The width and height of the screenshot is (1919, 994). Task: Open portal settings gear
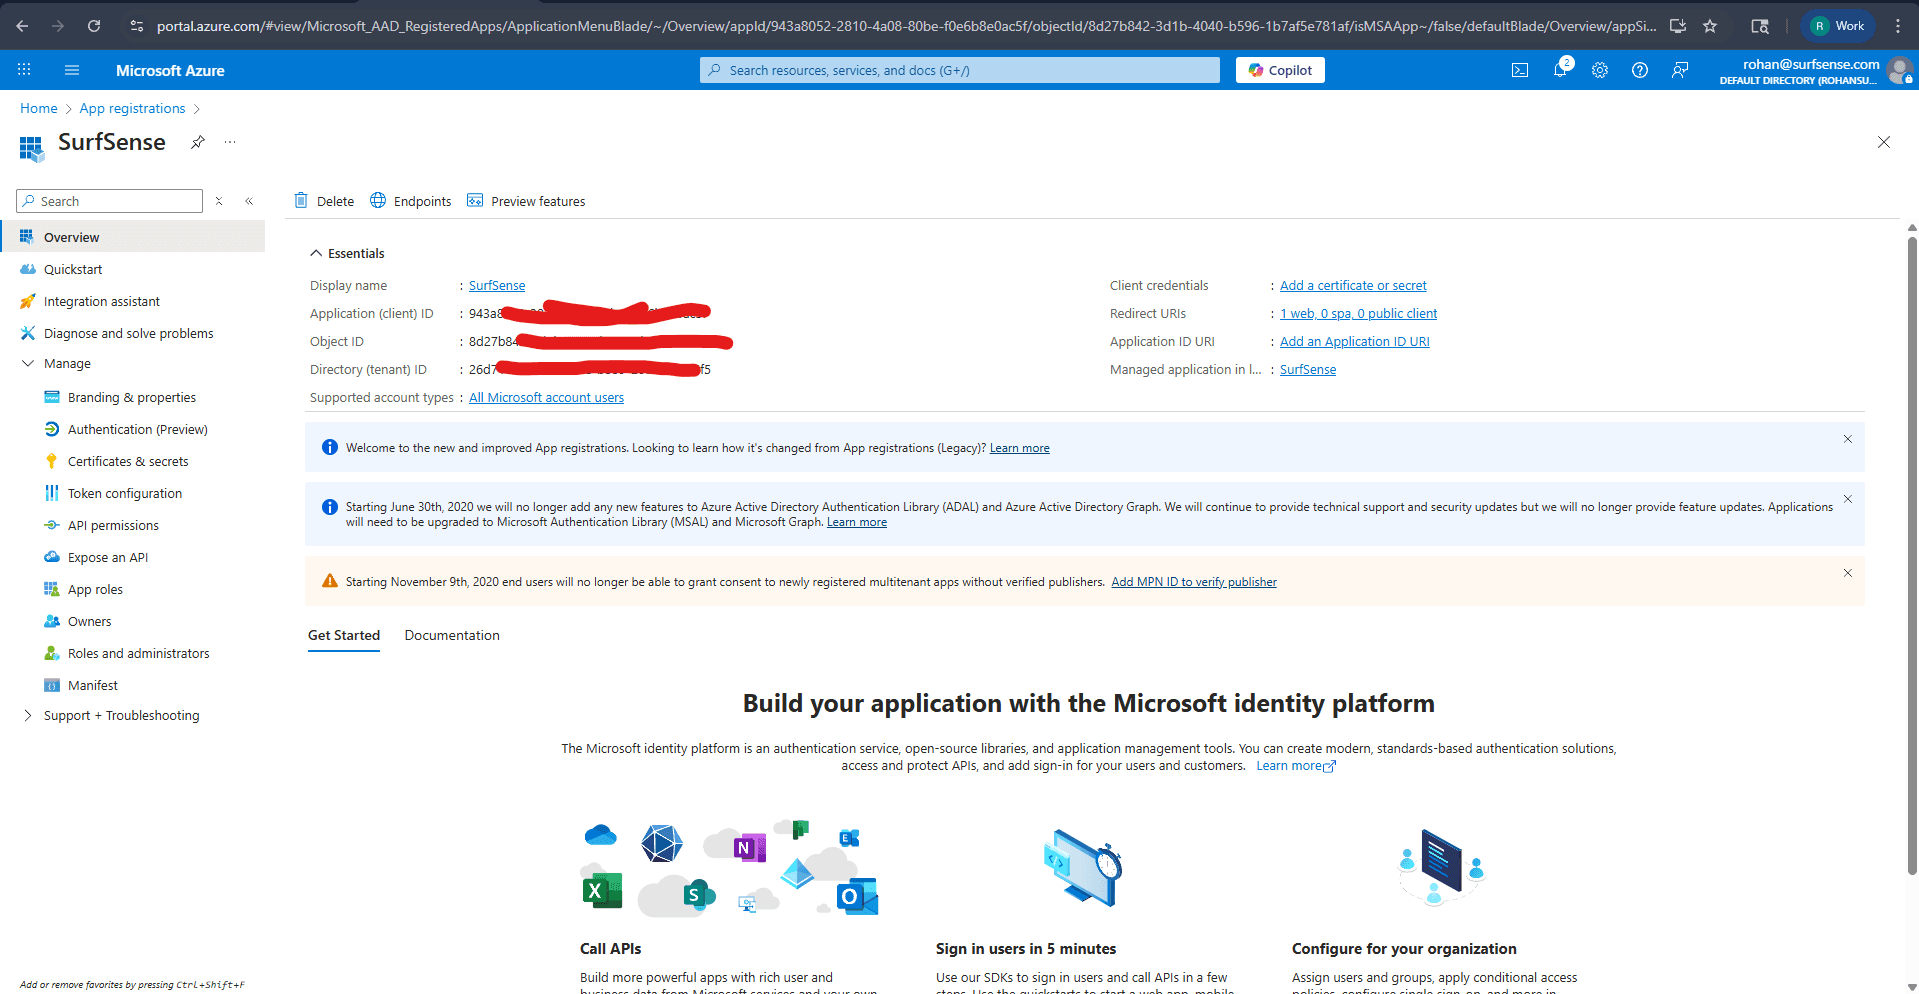tap(1599, 70)
